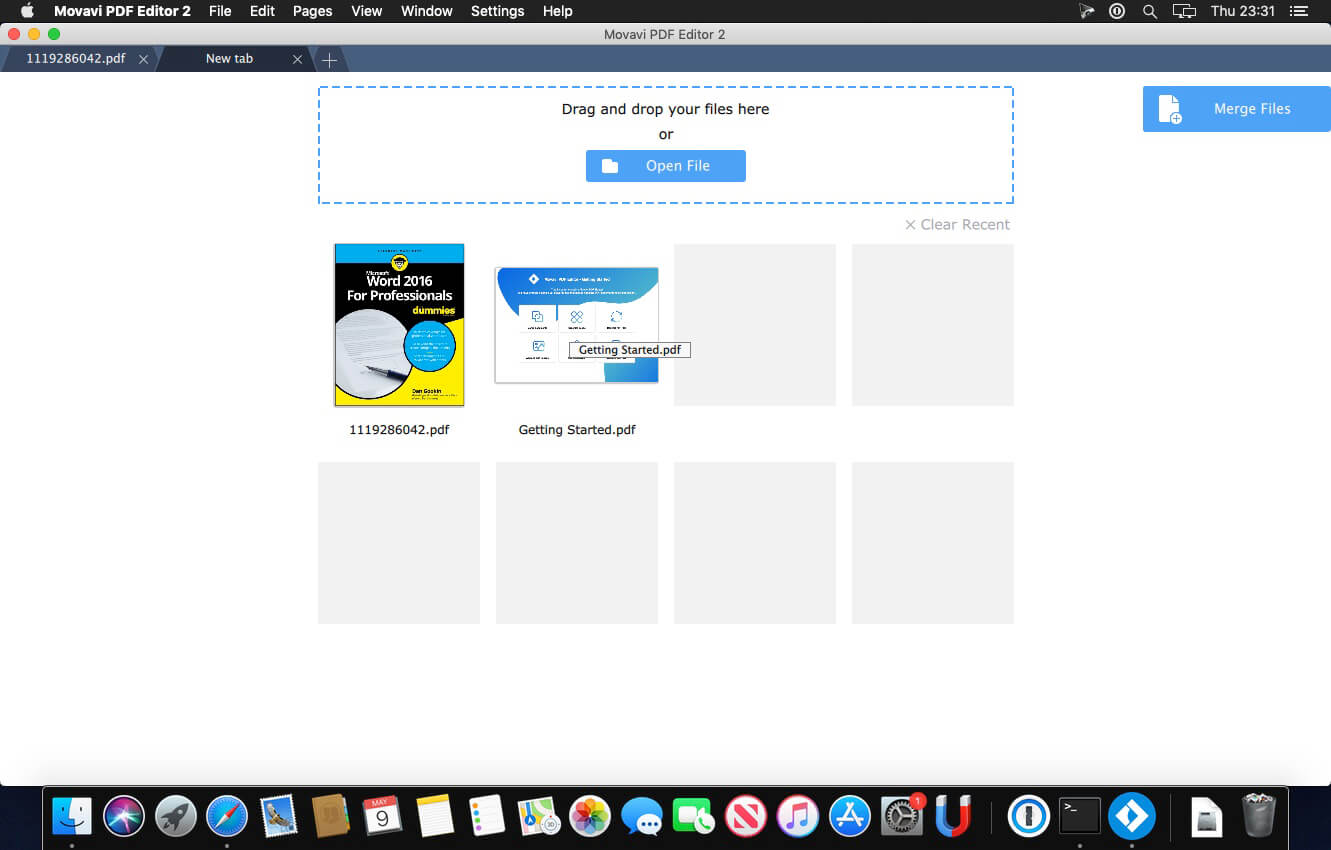This screenshot has width=1331, height=850.
Task: Open Maps app in the dock
Action: pos(538,816)
